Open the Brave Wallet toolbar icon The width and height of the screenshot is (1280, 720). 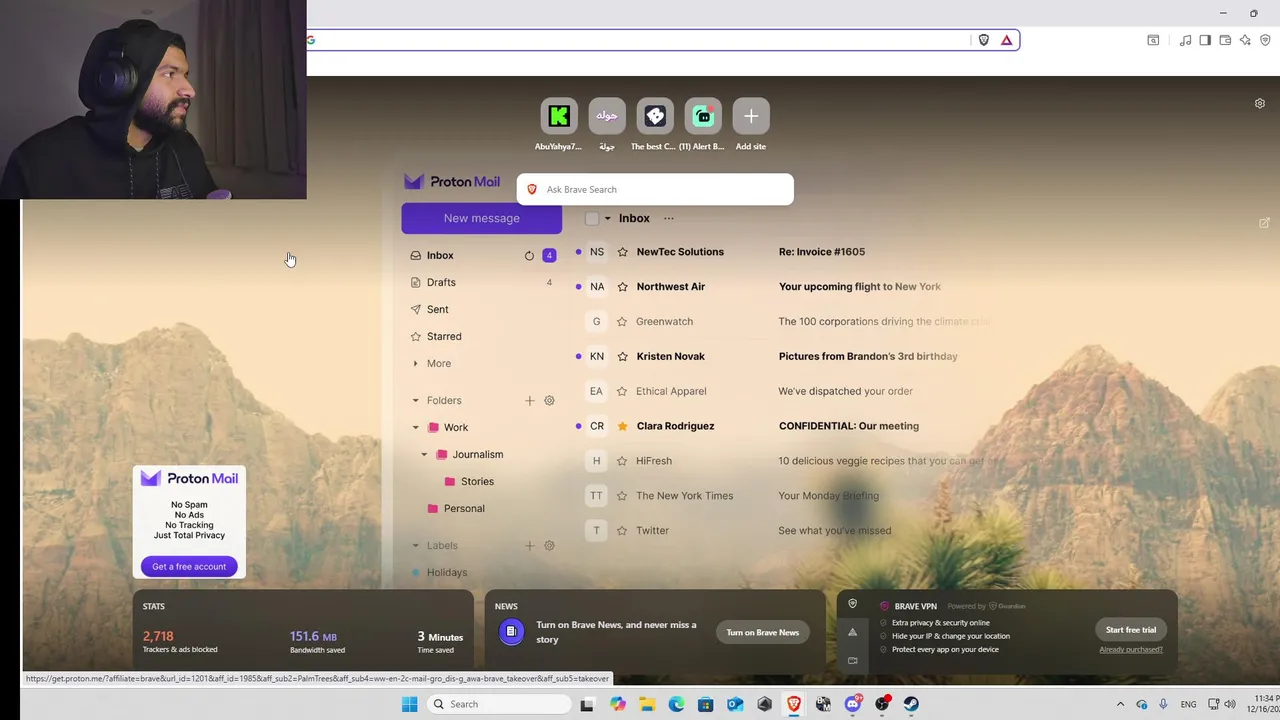pos(1225,40)
